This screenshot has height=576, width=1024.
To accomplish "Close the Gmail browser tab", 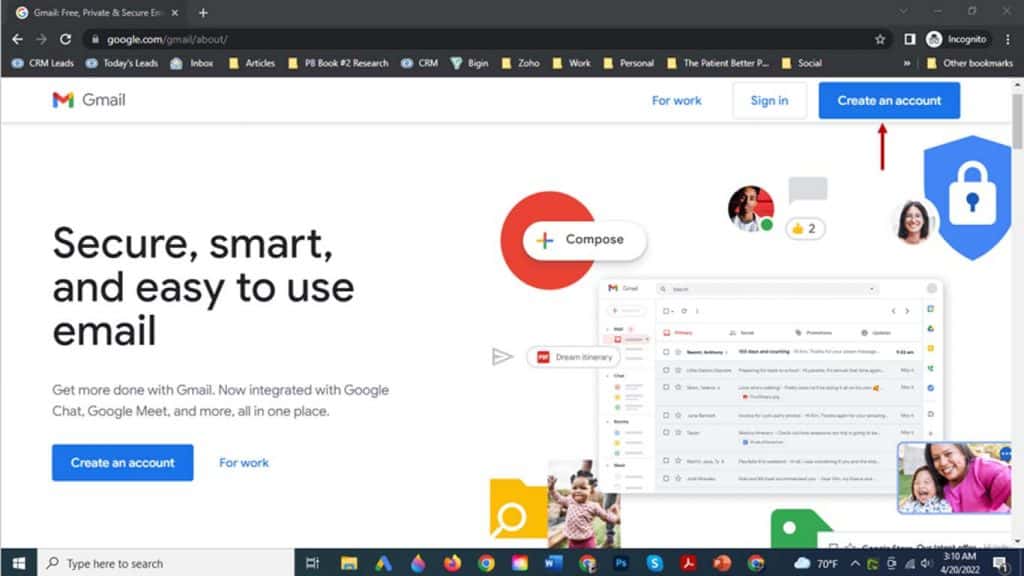I will click(174, 12).
